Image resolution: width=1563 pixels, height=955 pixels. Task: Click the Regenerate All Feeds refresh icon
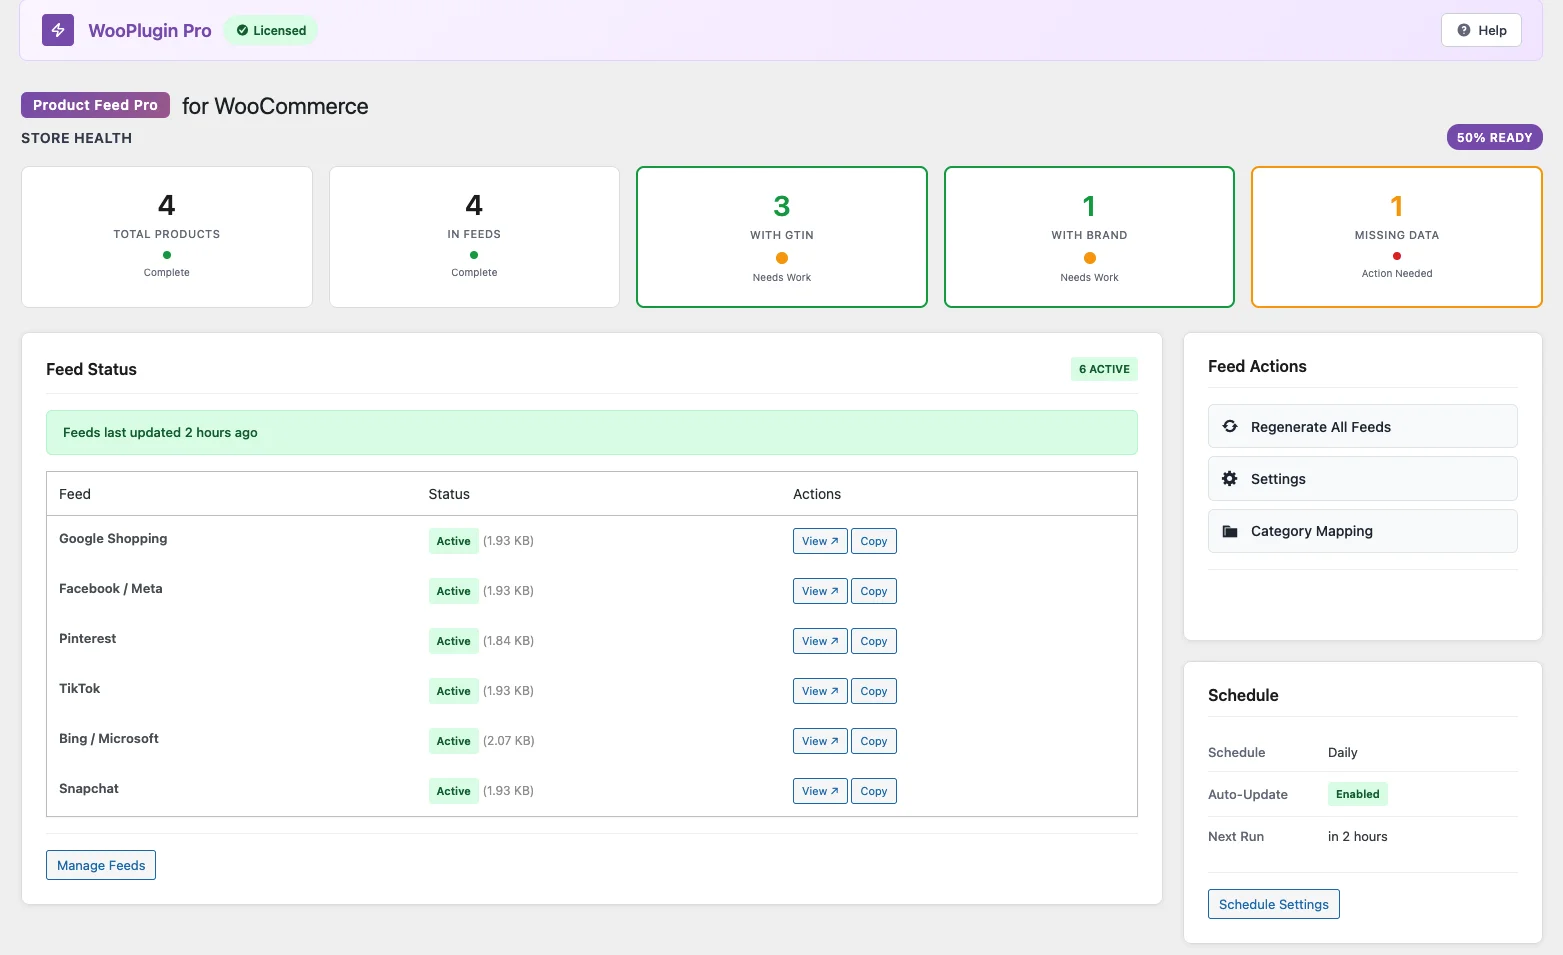1229,426
